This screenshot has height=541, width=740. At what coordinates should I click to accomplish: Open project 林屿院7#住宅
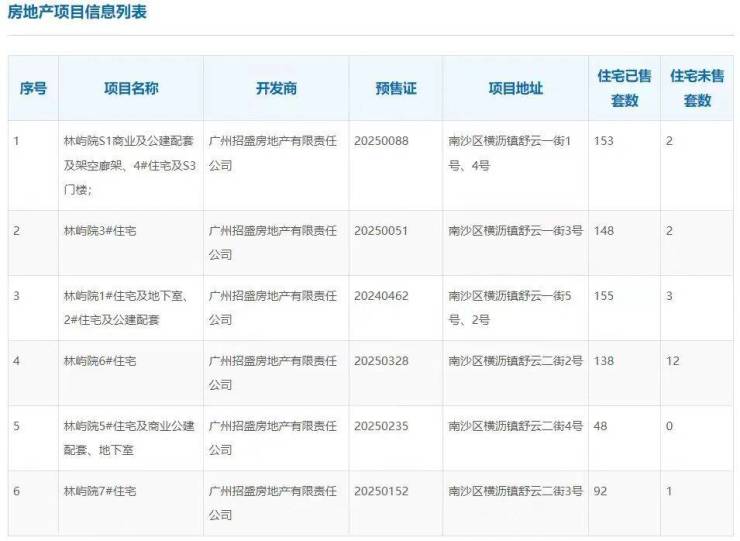coord(100,491)
